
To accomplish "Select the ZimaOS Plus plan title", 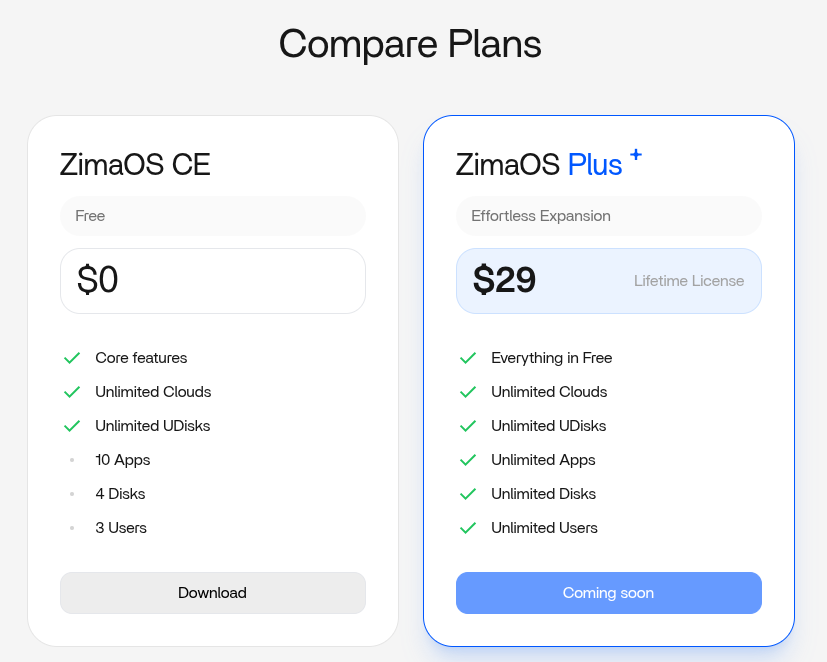I will [539, 164].
